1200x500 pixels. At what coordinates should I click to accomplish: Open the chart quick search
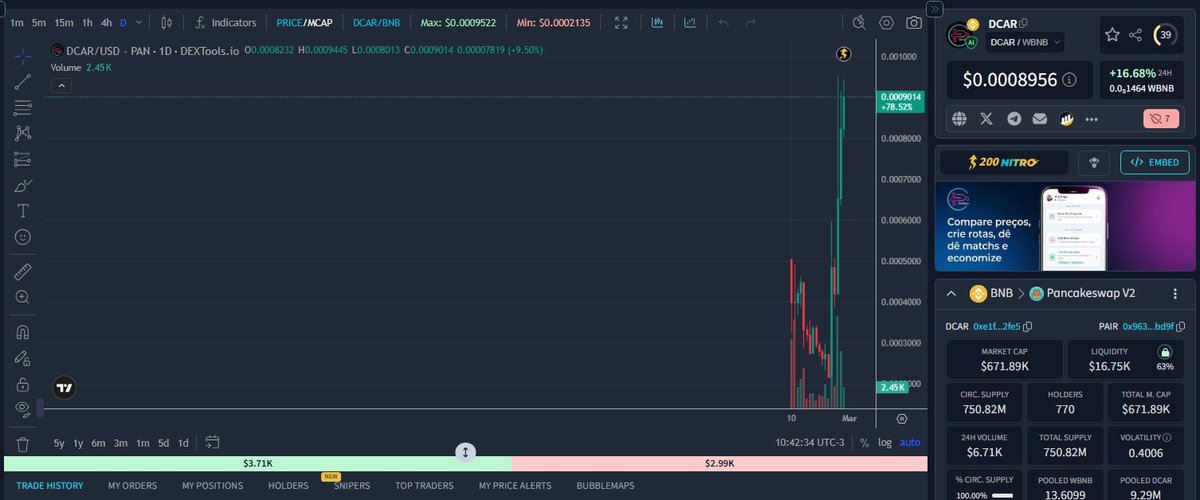(859, 22)
